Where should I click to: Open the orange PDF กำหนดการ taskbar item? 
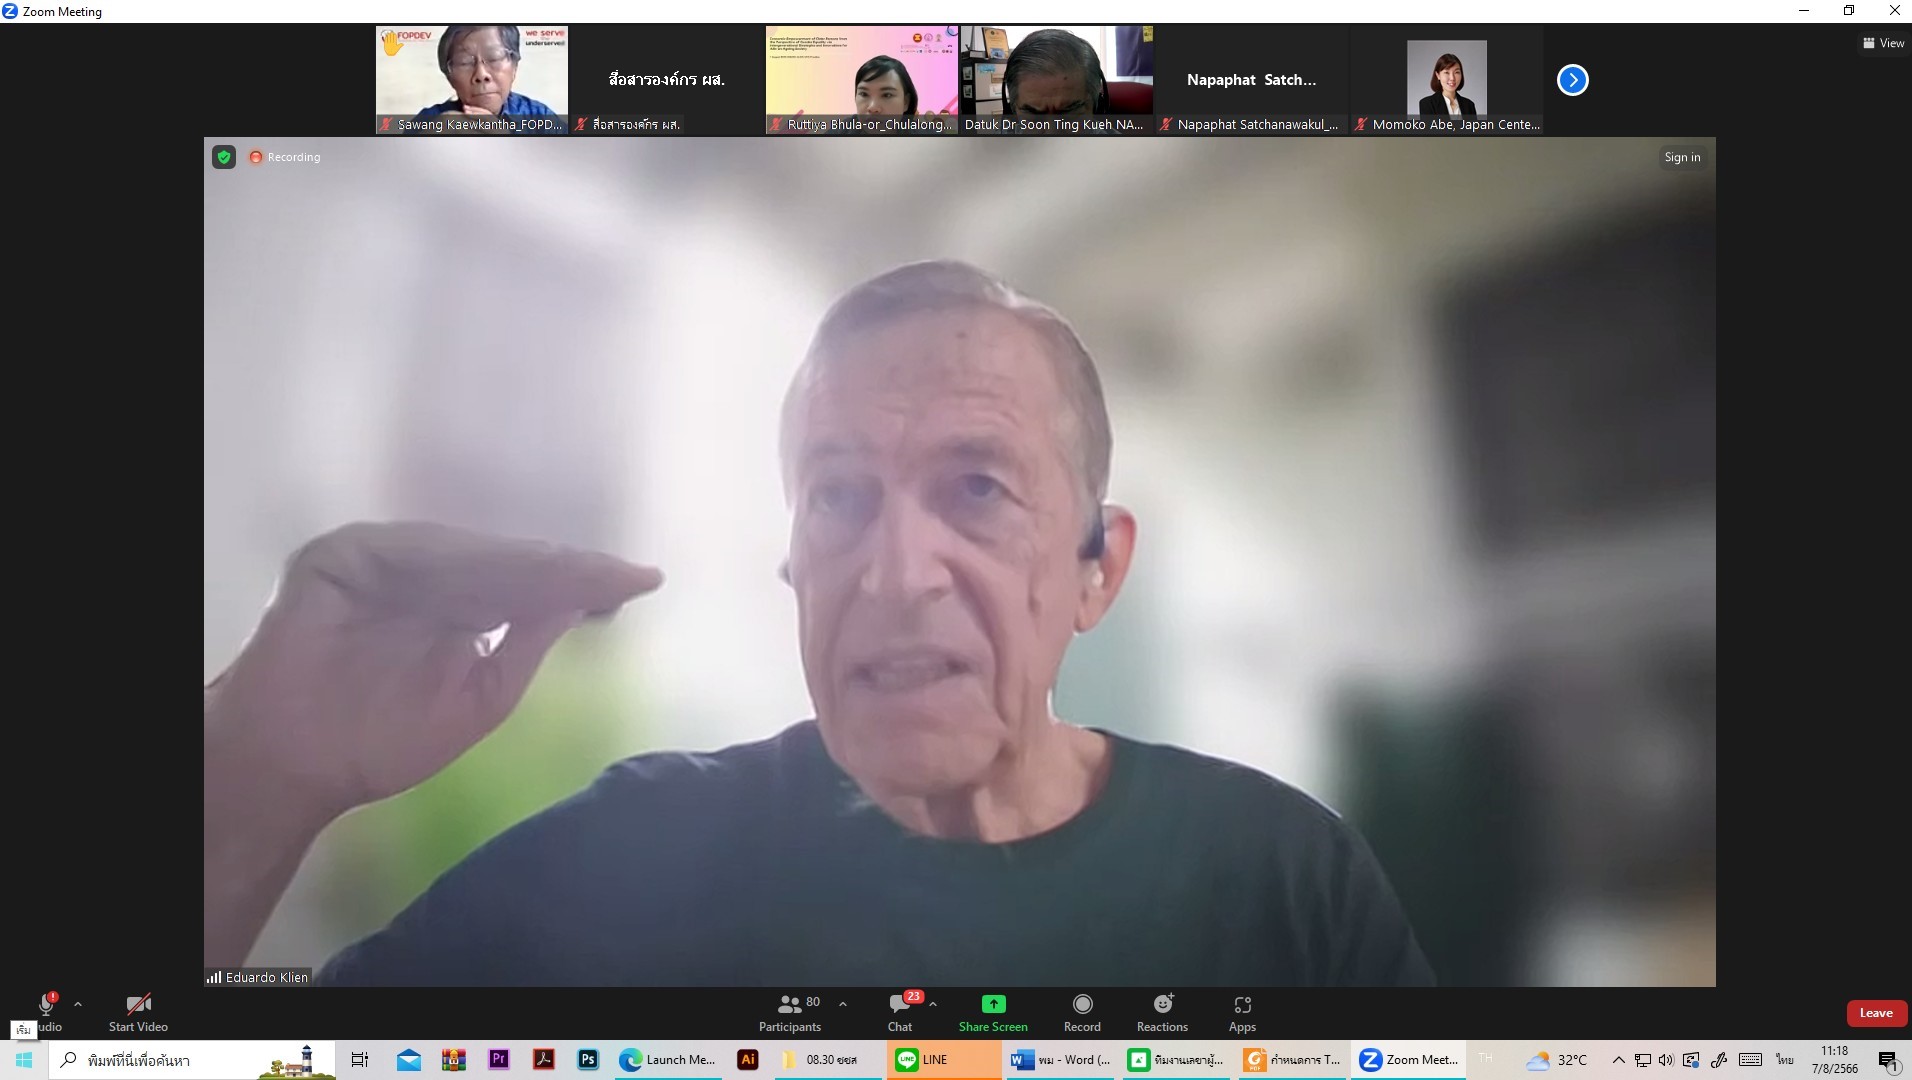tap(1292, 1060)
